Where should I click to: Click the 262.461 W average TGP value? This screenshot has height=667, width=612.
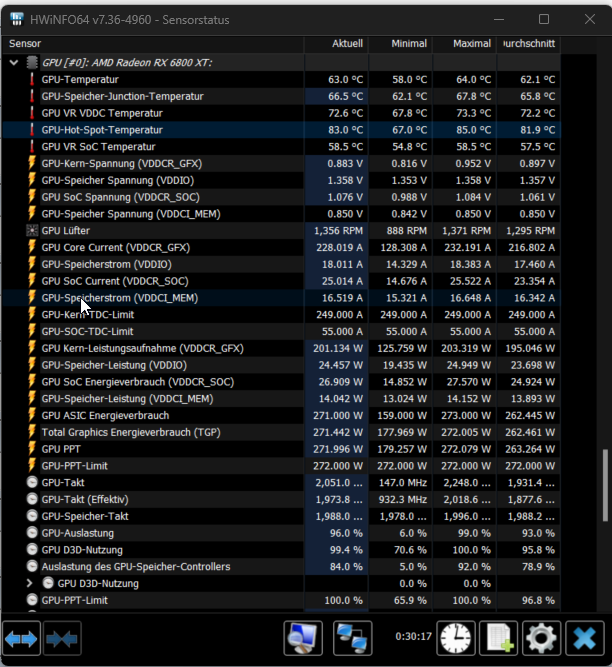(x=530, y=432)
